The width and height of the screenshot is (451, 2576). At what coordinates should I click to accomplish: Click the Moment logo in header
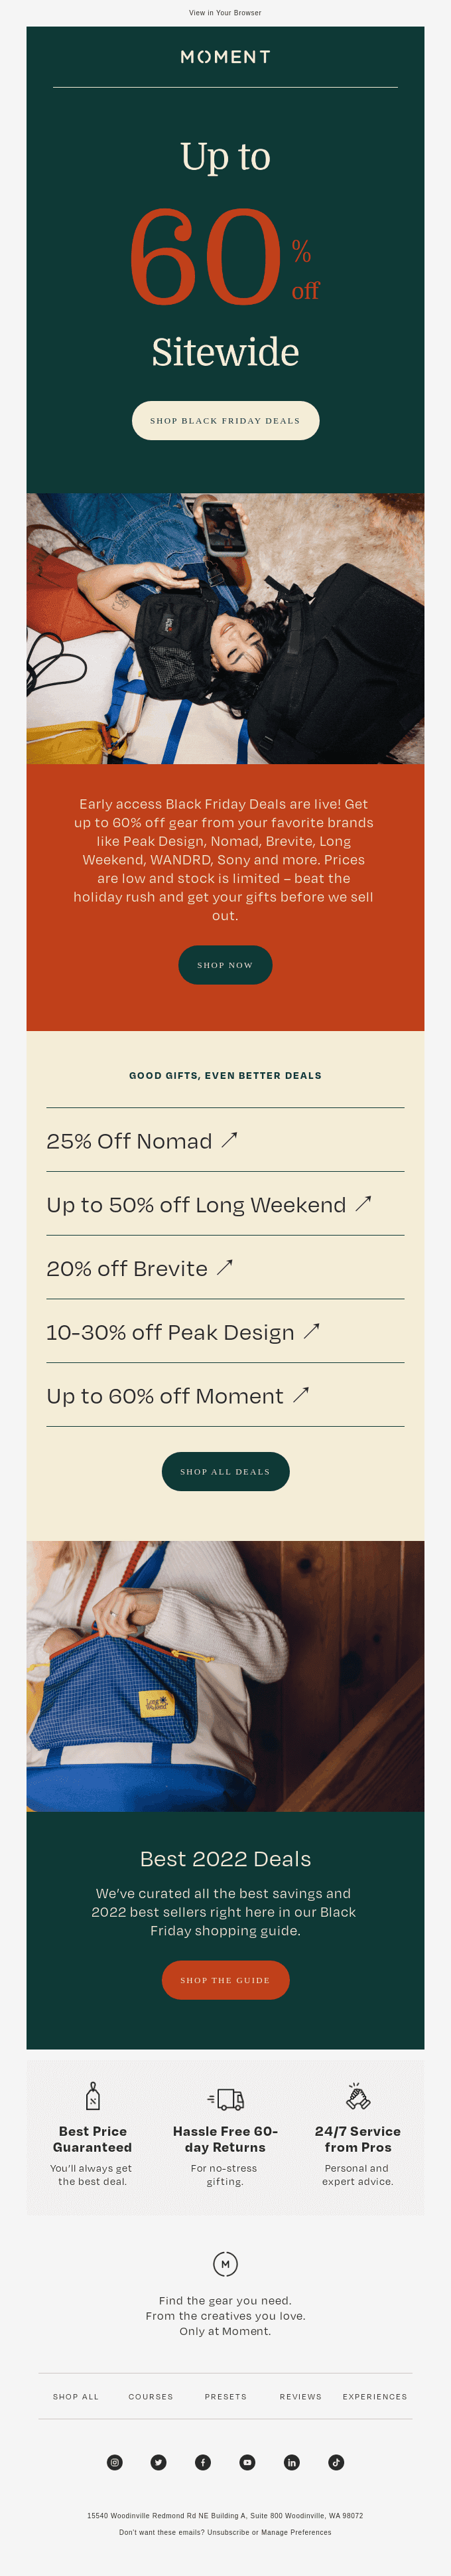(225, 57)
